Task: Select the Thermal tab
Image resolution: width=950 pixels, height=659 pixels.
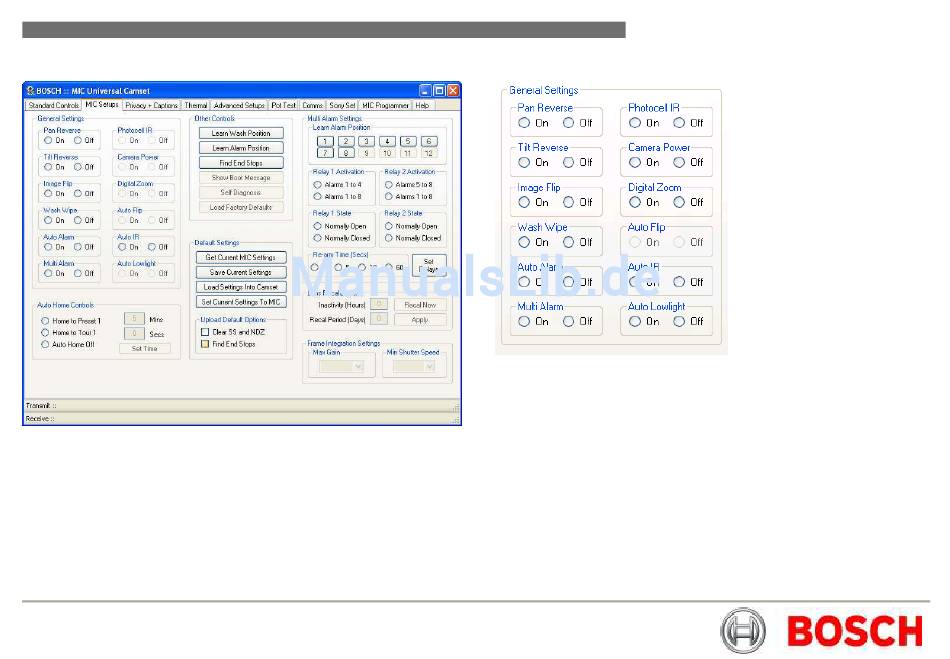Action: tap(196, 105)
